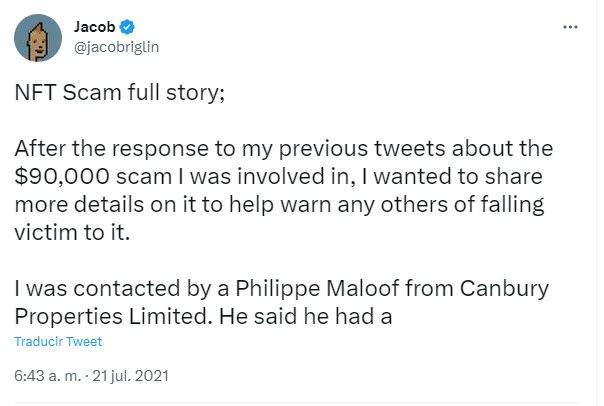Open the three-dot more options menu
Screen dimensions: 604x406
pos(570,27)
